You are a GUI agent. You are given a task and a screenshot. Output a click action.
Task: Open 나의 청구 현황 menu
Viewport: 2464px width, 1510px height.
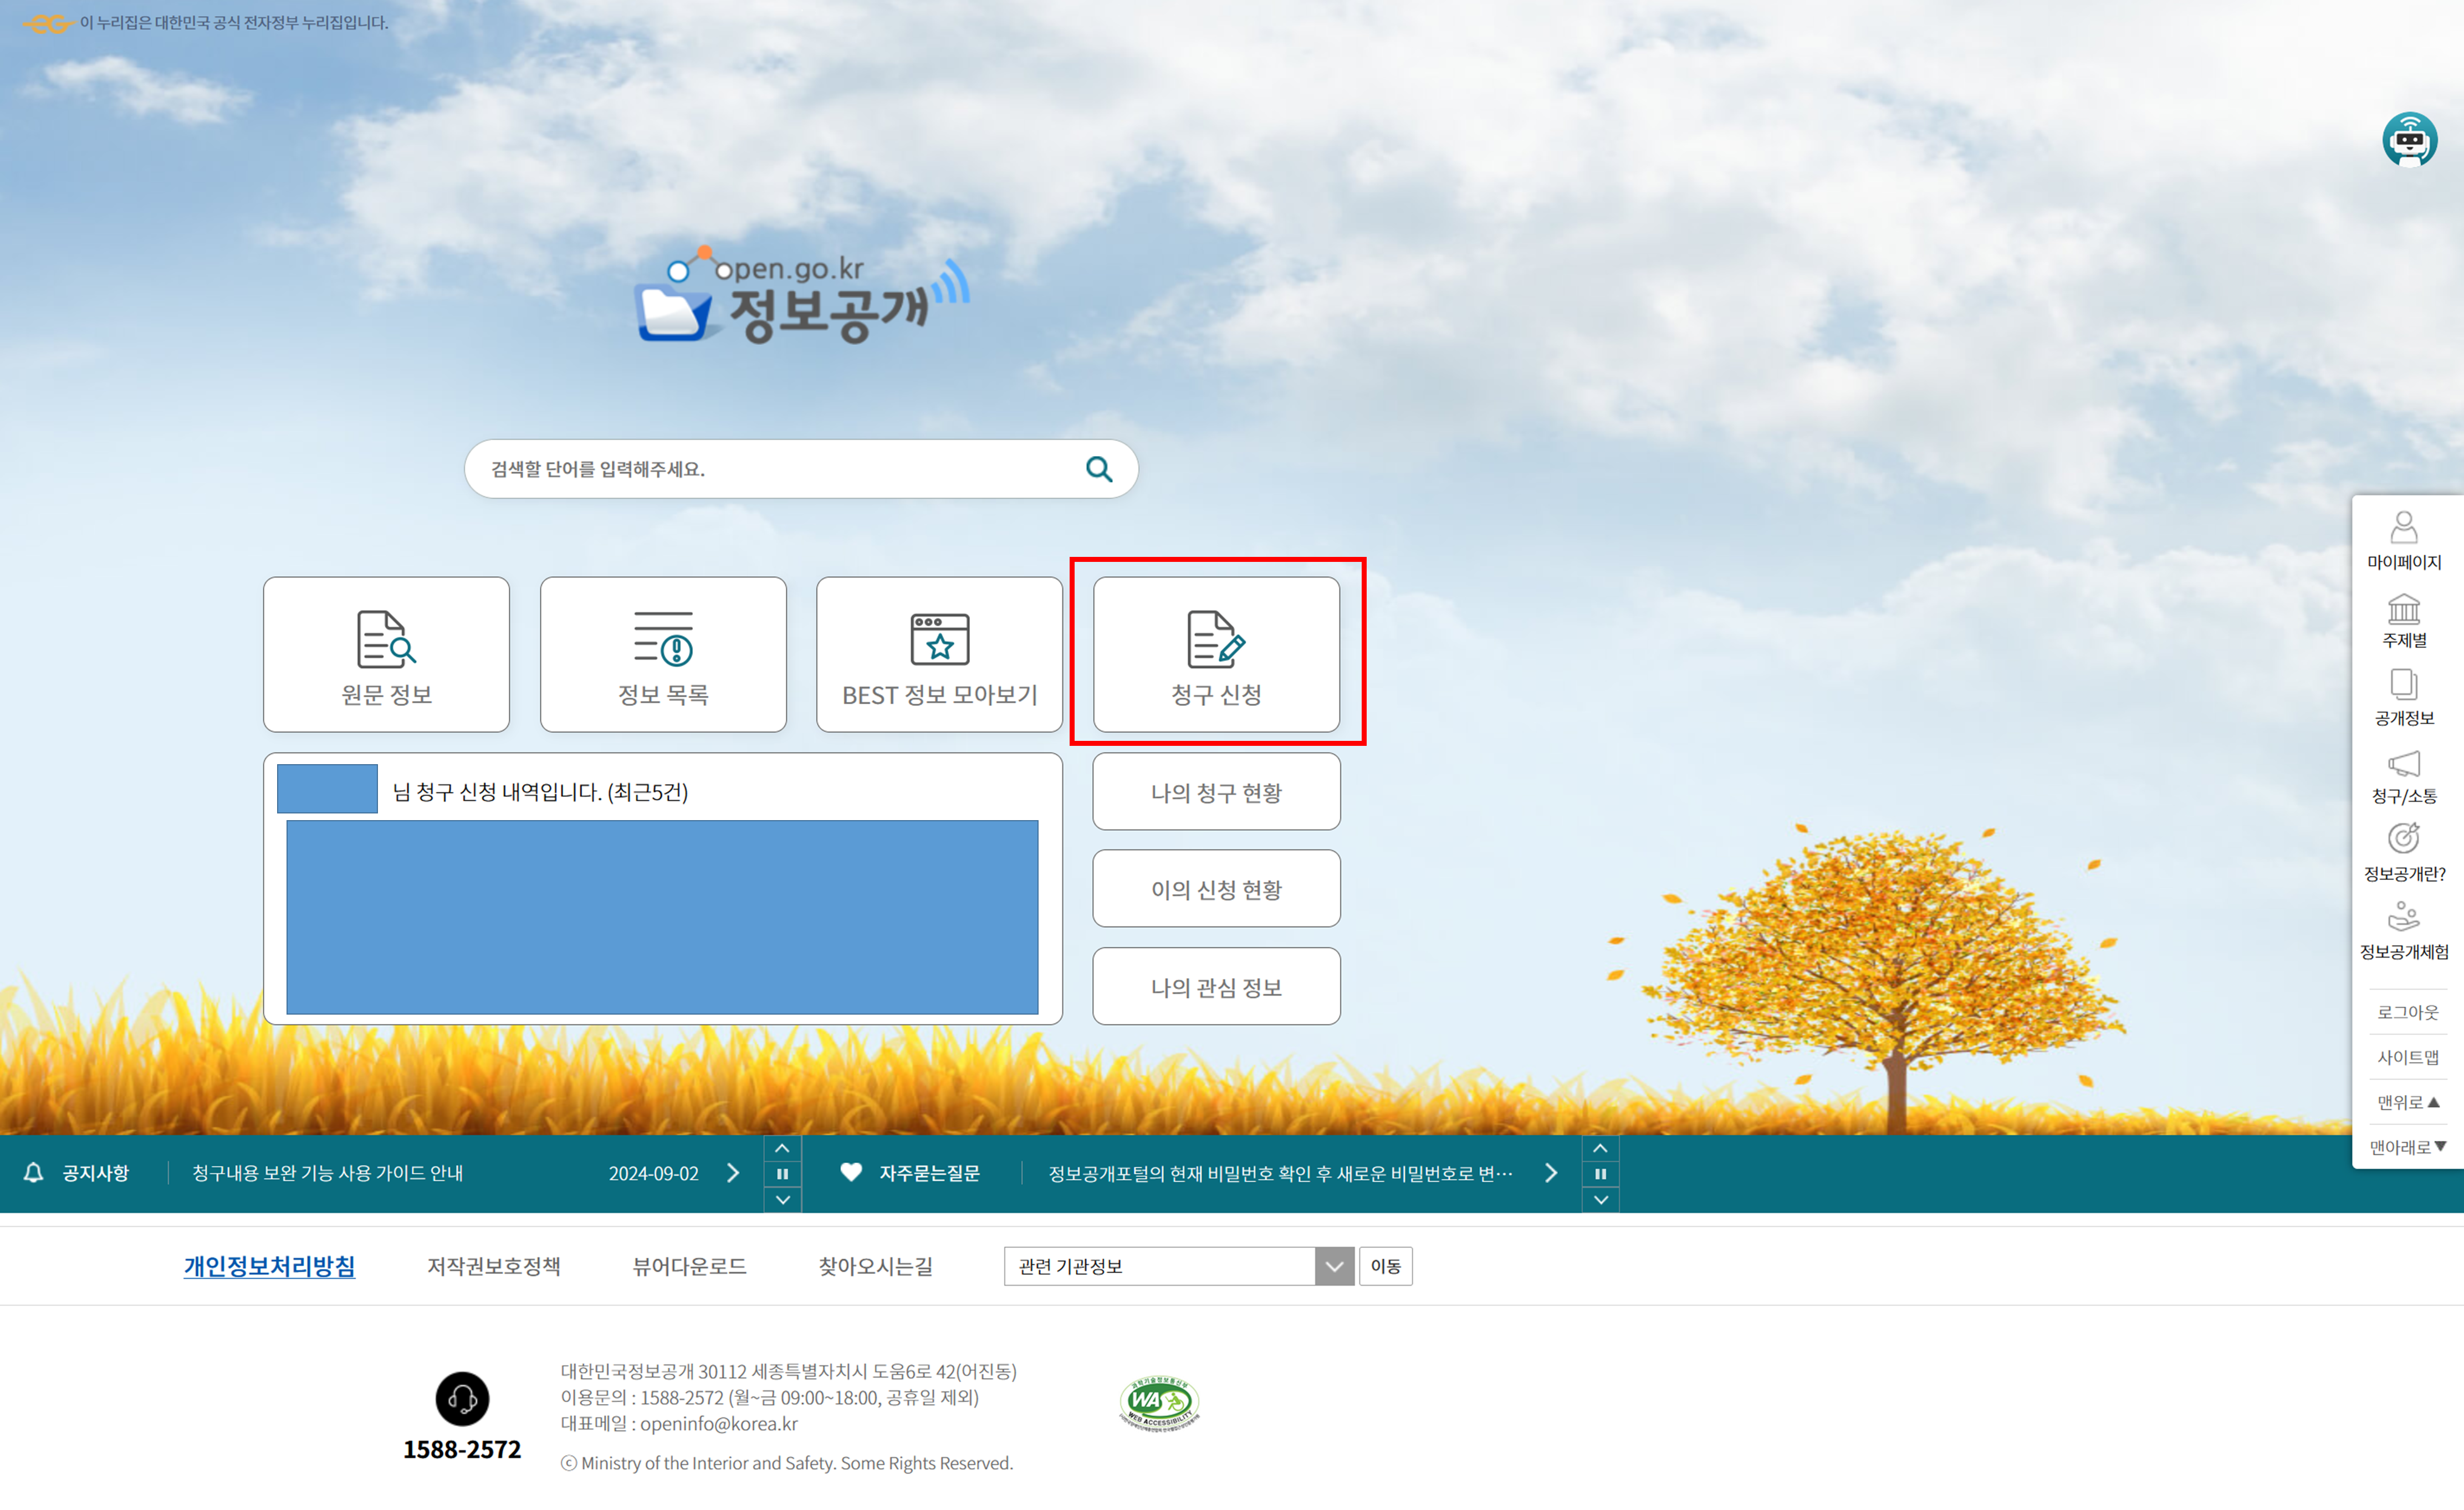[x=1216, y=792]
